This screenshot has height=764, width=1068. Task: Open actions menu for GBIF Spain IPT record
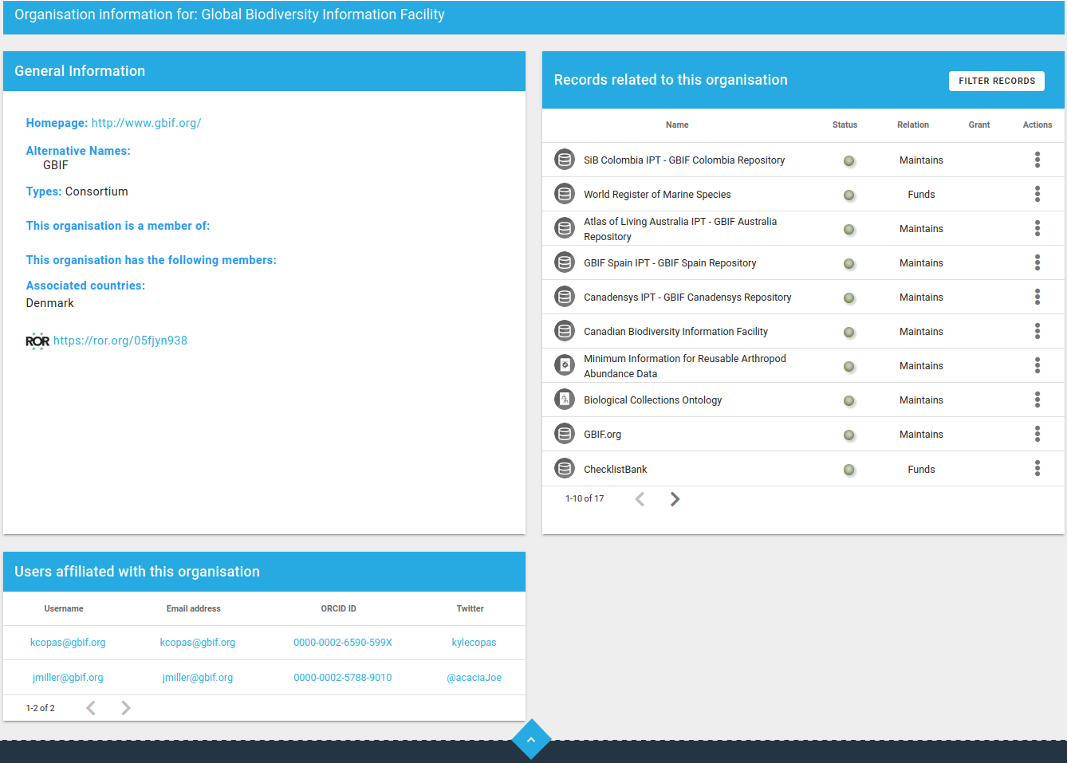pos(1037,263)
